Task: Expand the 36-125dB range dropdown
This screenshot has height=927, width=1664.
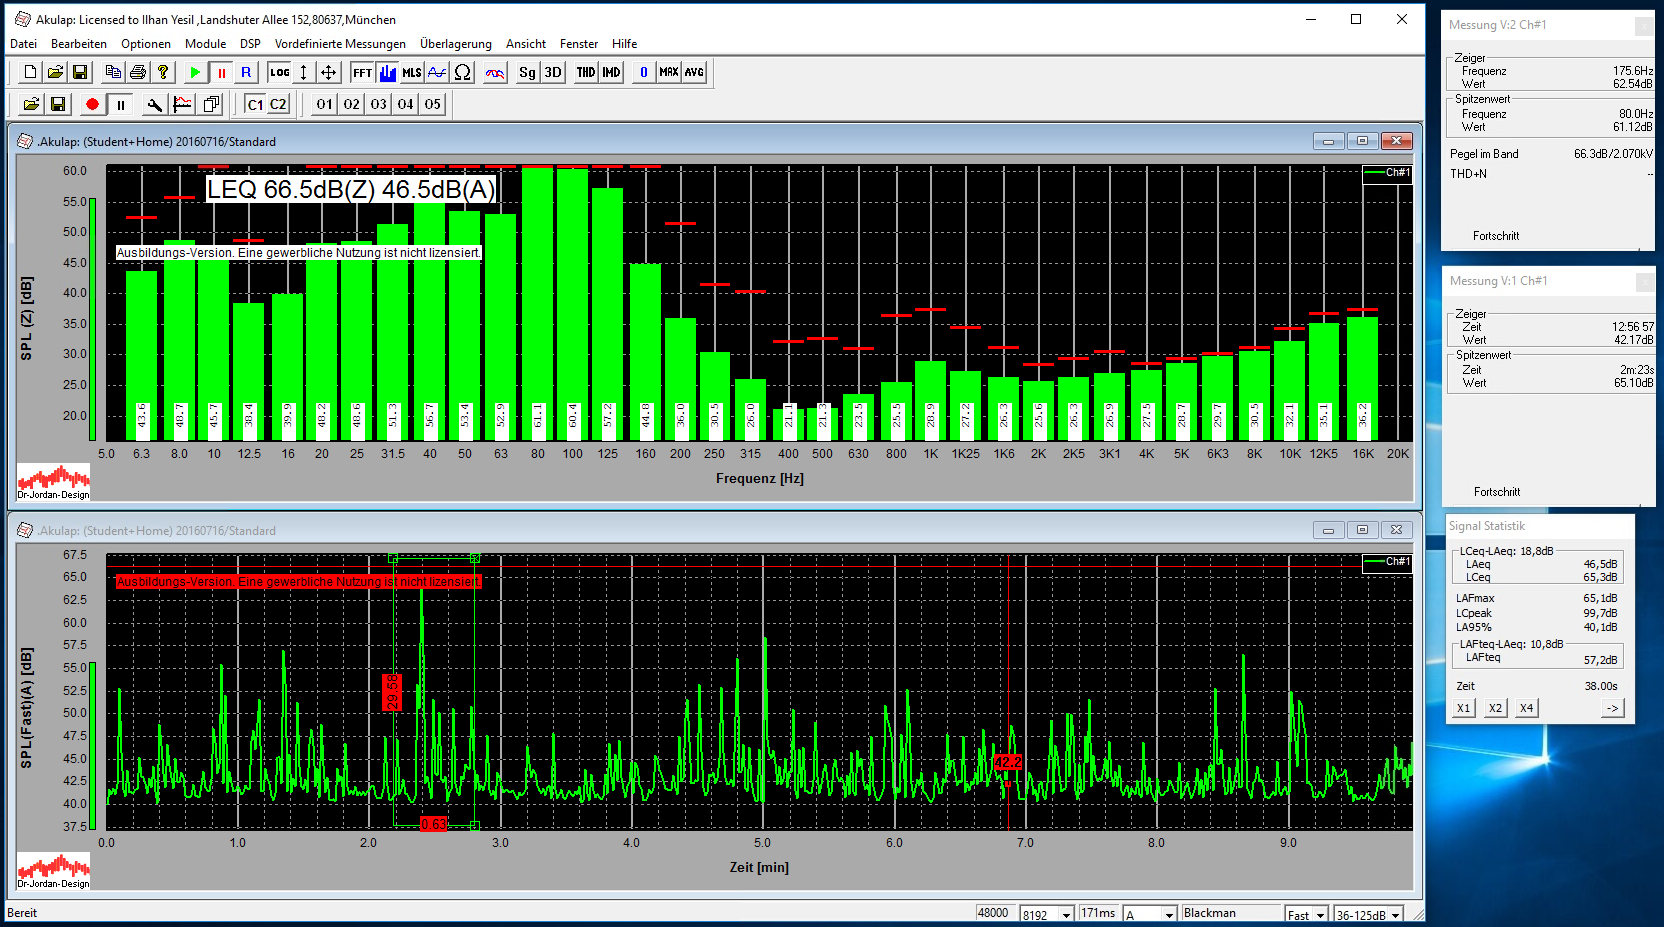Action: [x=1395, y=914]
